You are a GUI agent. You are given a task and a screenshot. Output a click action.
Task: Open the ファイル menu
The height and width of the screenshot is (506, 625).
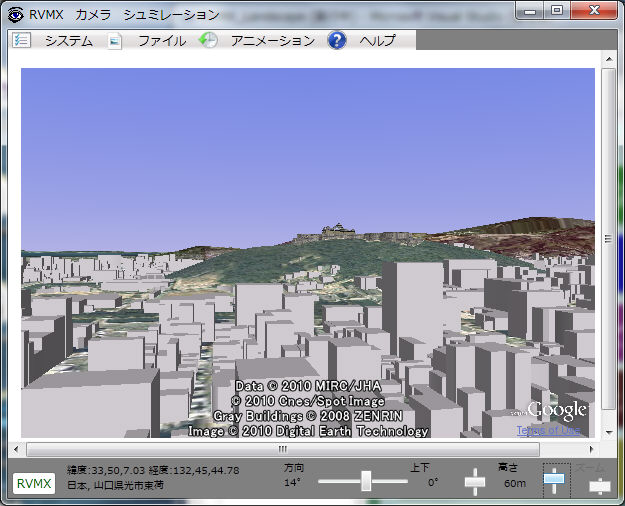[x=161, y=41]
